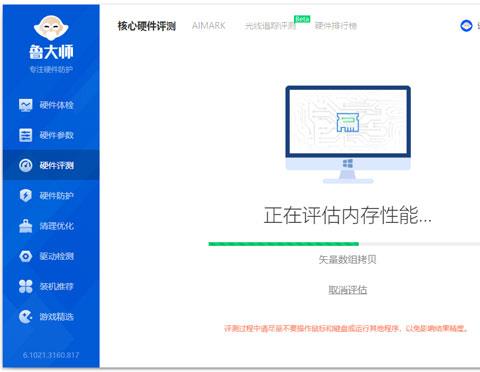Switch to the 核心硬件评测 tab
Screen dimensions: 480x372
pyautogui.click(x=147, y=26)
